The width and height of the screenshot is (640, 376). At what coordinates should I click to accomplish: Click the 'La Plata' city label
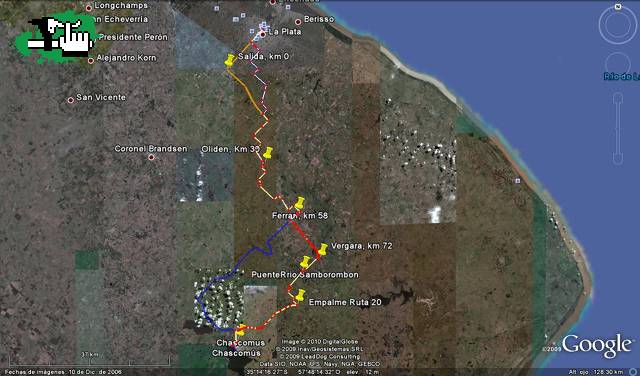(x=285, y=31)
